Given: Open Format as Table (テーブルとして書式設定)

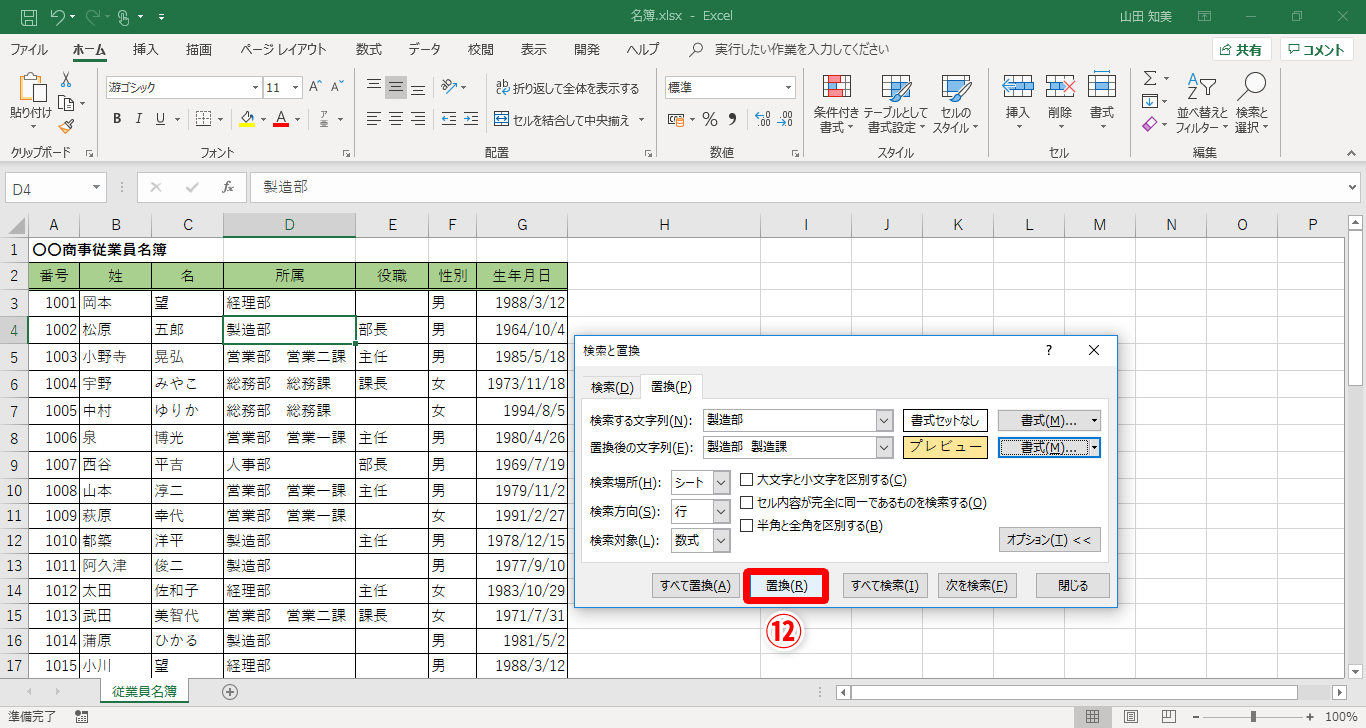Looking at the screenshot, I should coord(896,104).
